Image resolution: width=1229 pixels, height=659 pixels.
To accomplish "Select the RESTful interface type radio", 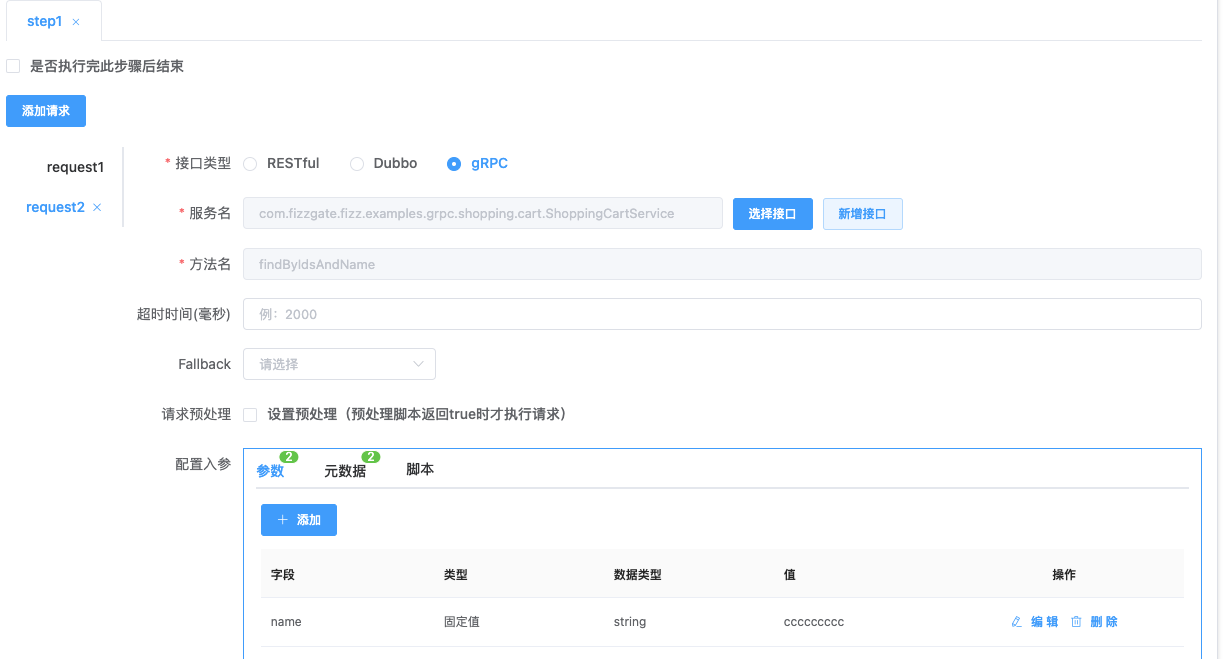I will [250, 164].
